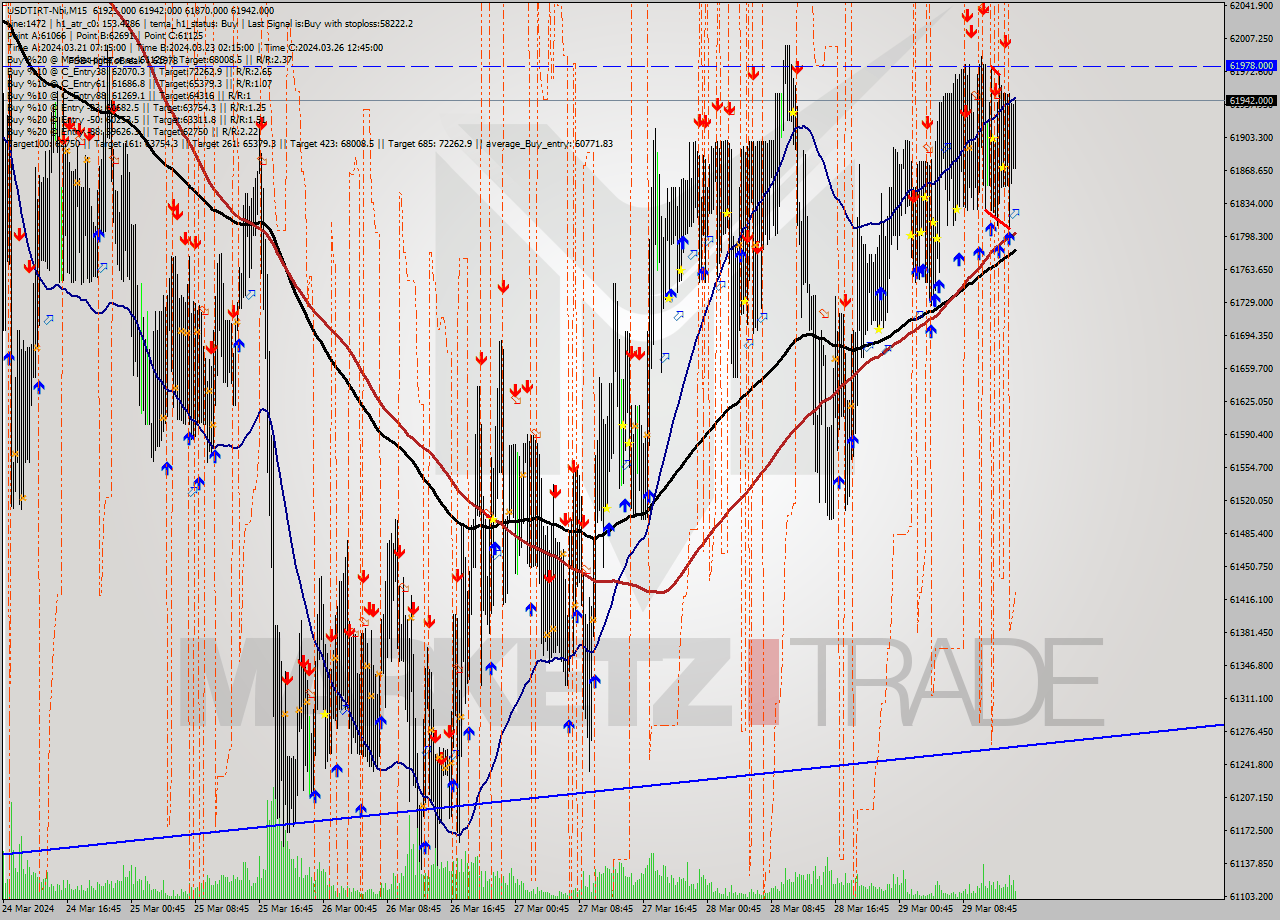Click the 62007.250 price axis label

[1251, 38]
